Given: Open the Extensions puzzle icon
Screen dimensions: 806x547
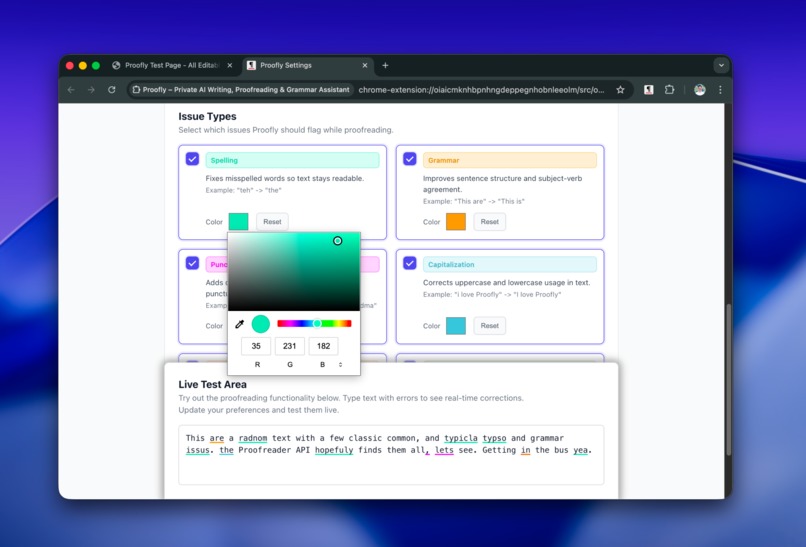Looking at the screenshot, I should [x=669, y=90].
